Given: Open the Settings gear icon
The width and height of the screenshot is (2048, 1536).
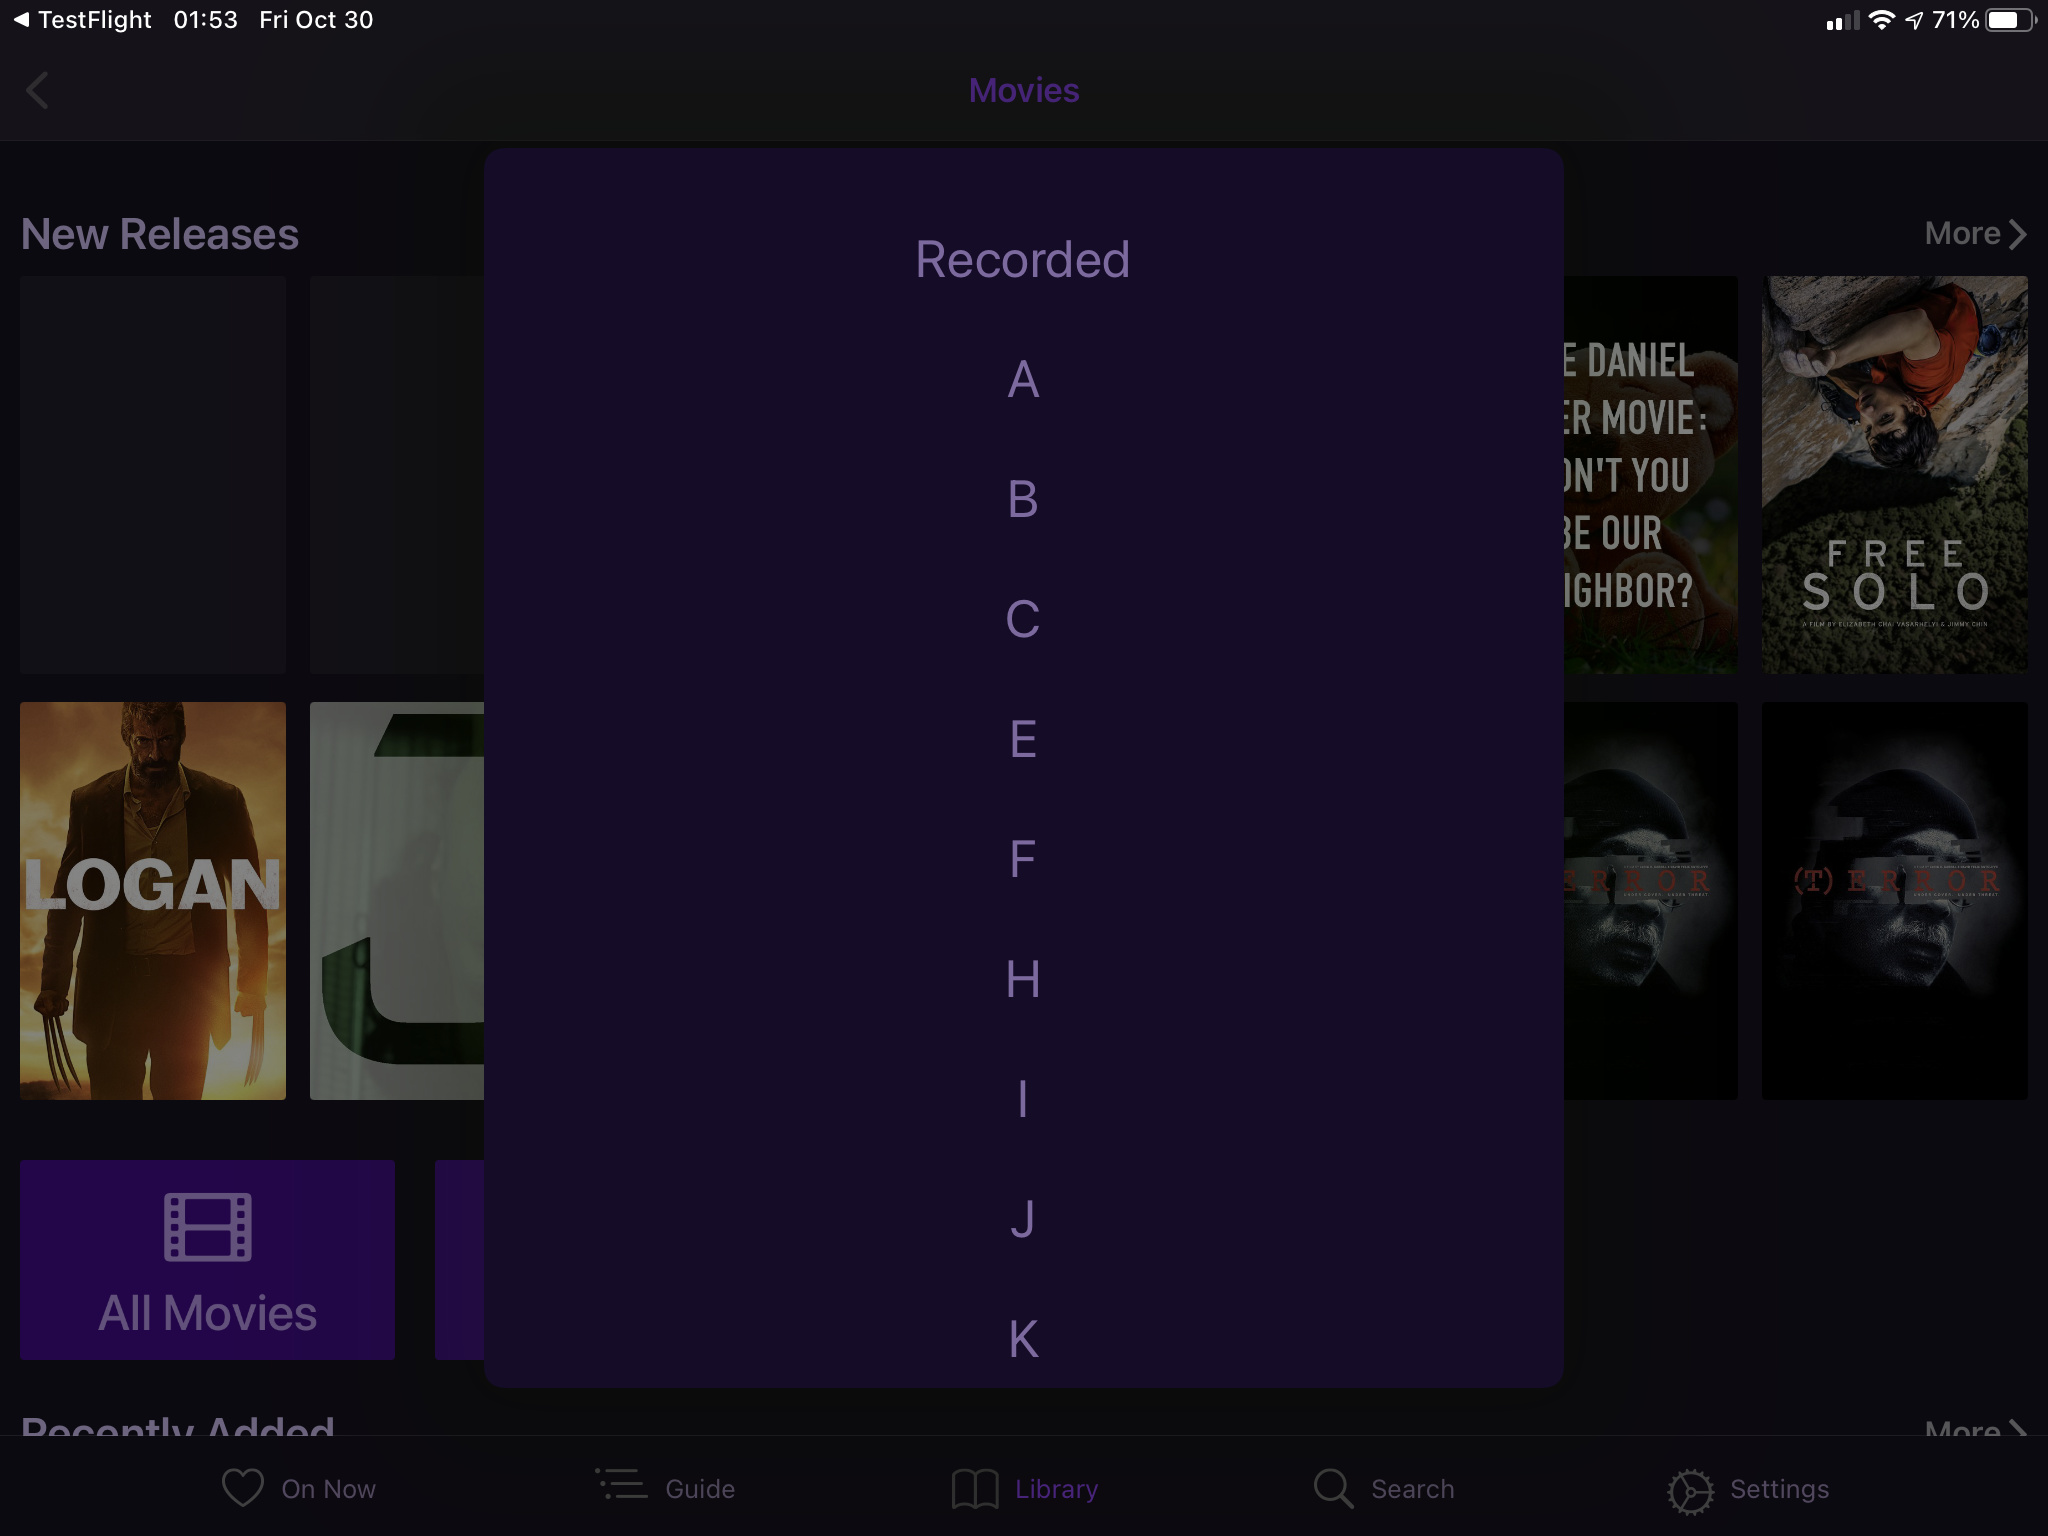Looking at the screenshot, I should [x=1690, y=1491].
